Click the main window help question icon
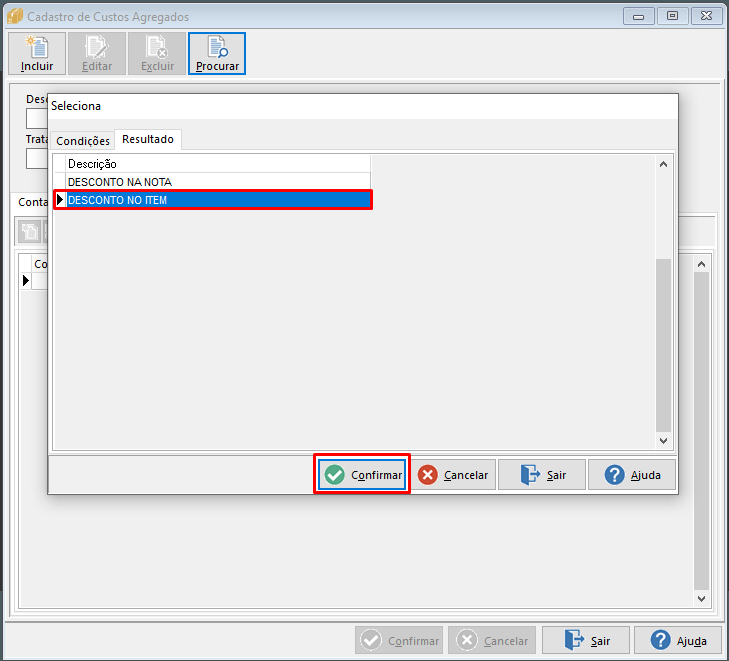Image resolution: width=729 pixels, height=661 pixels. pos(661,640)
